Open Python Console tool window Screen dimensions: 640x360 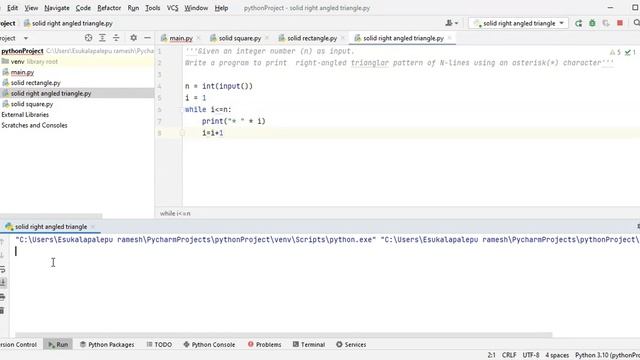coord(209,344)
